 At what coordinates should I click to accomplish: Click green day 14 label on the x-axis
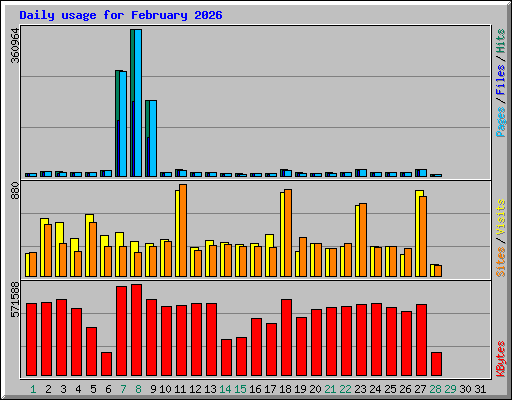(x=225, y=389)
